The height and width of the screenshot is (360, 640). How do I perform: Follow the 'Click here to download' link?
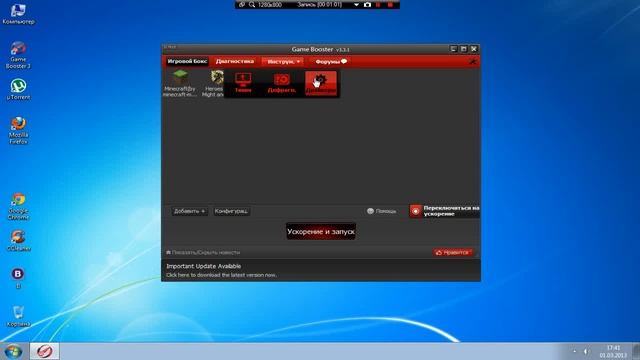click(x=221, y=275)
